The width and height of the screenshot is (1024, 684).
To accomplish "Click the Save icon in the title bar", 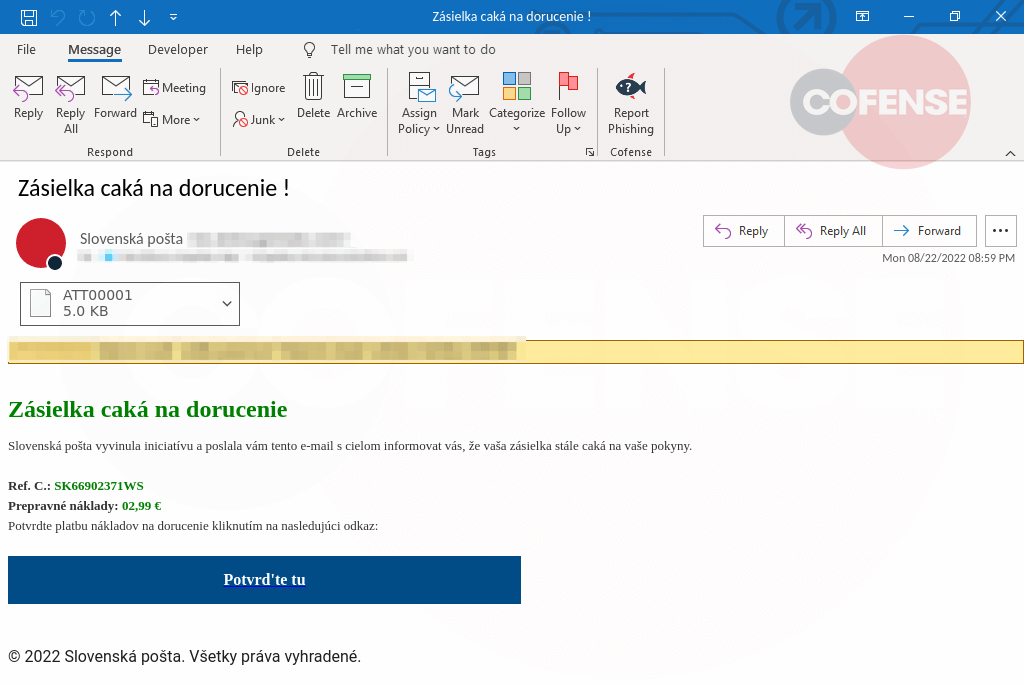I will tap(29, 17).
